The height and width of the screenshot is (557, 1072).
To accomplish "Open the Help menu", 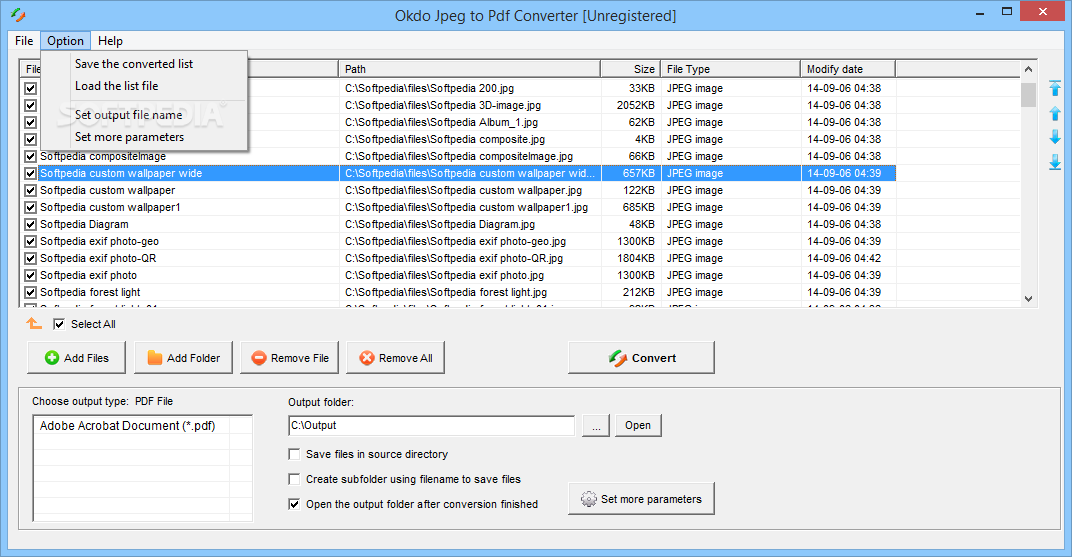I will pyautogui.click(x=110, y=41).
